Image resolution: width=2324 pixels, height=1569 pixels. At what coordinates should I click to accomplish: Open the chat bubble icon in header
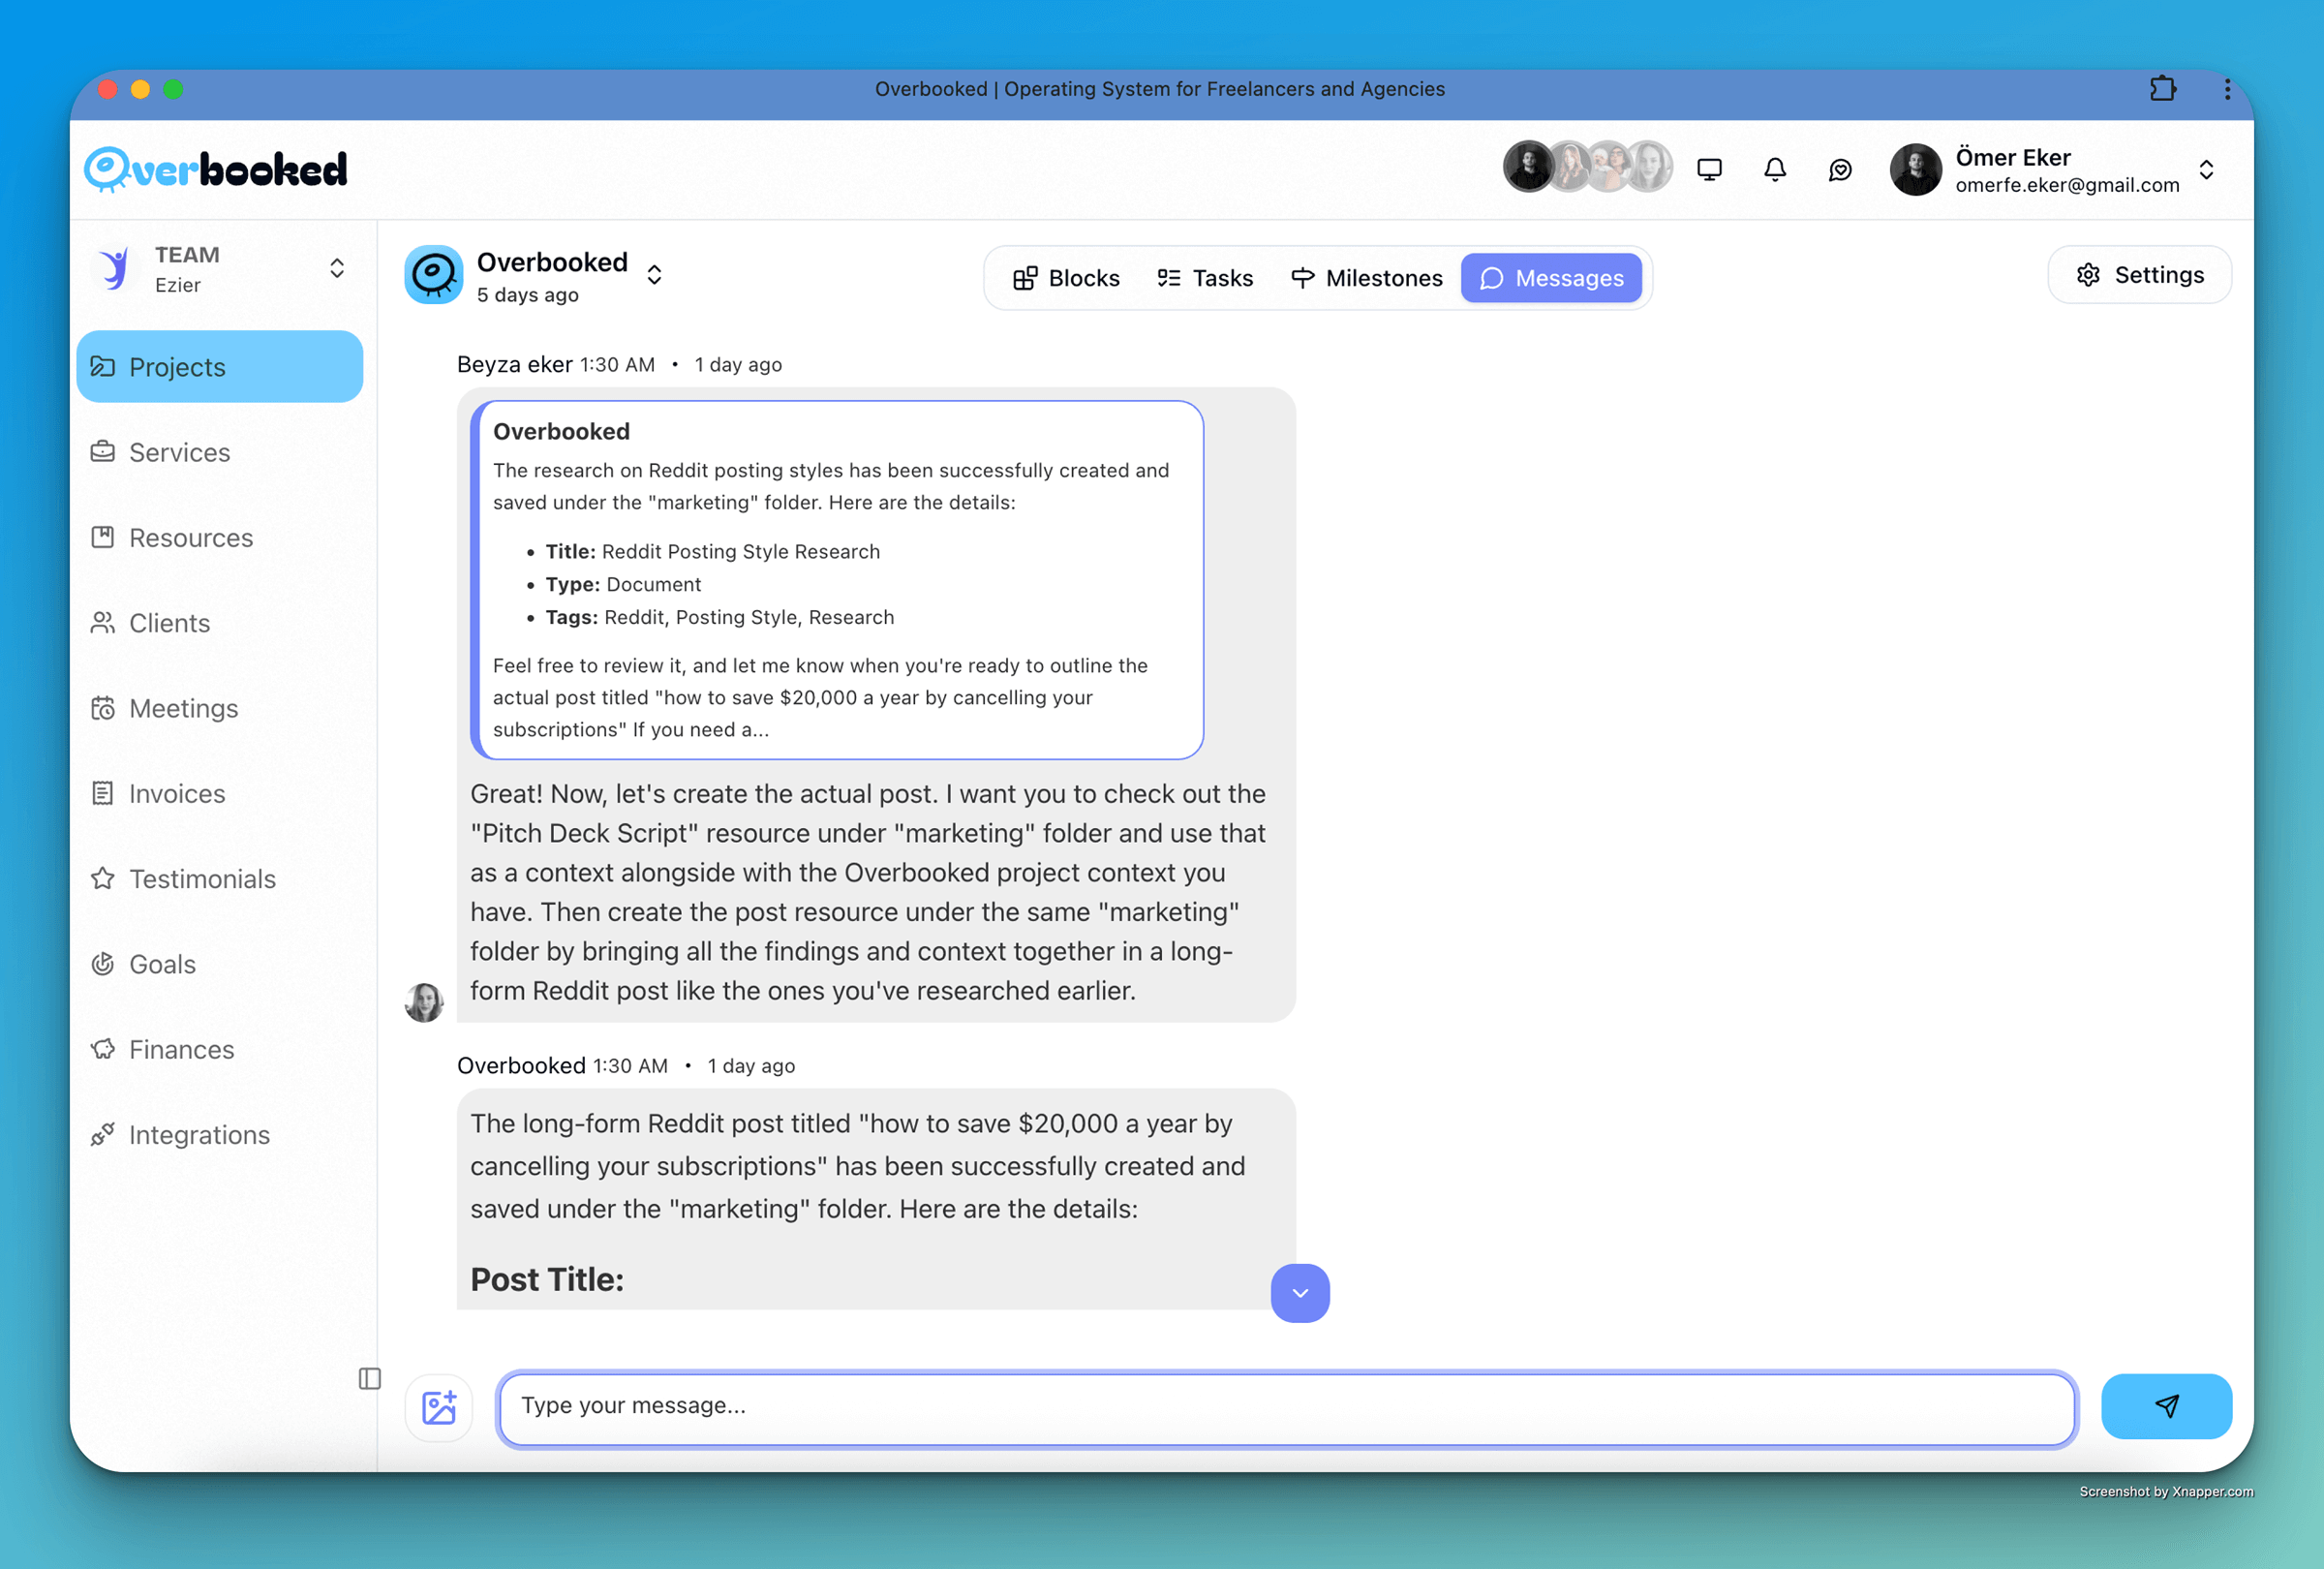point(1840,170)
